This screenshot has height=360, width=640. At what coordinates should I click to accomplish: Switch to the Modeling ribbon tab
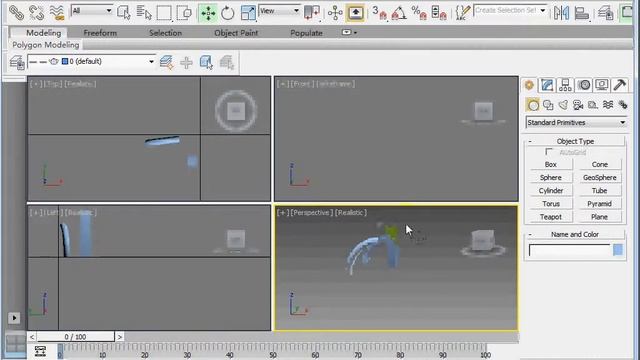43,33
